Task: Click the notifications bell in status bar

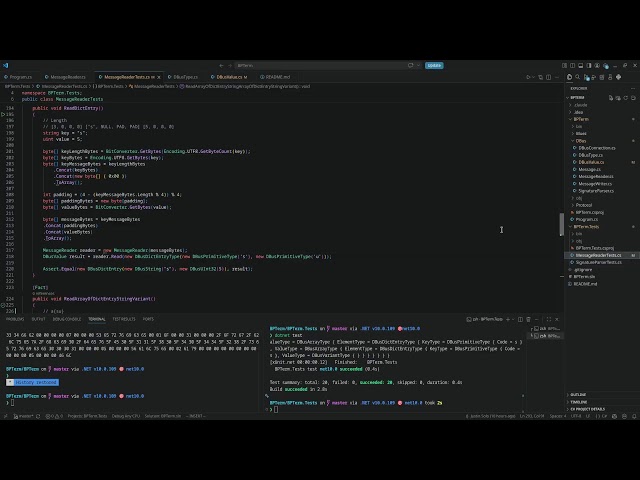Action: click(x=634, y=416)
